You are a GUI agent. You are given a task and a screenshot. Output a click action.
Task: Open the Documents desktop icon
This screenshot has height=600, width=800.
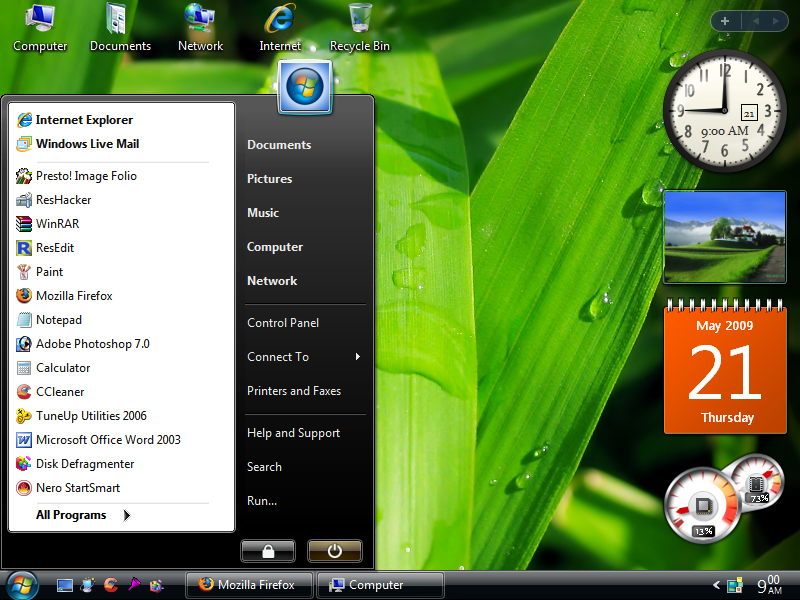coord(120,28)
